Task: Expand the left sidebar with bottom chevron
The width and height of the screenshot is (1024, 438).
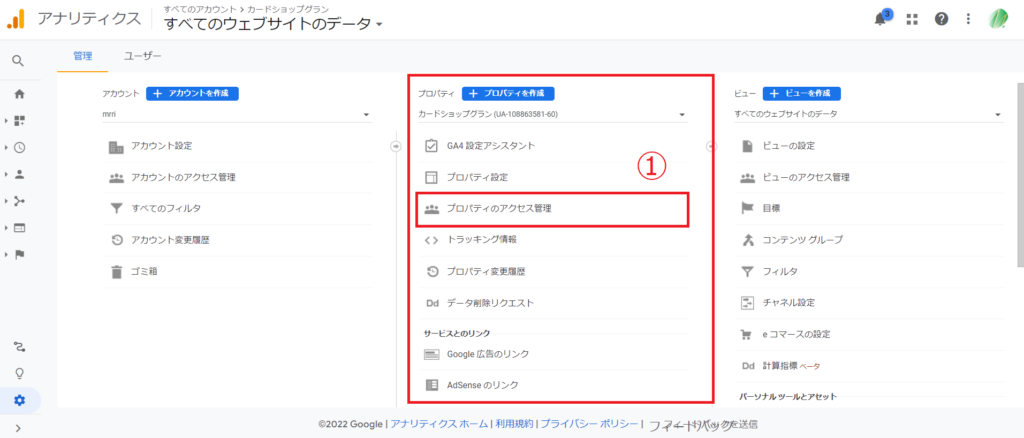Action: pos(19,428)
